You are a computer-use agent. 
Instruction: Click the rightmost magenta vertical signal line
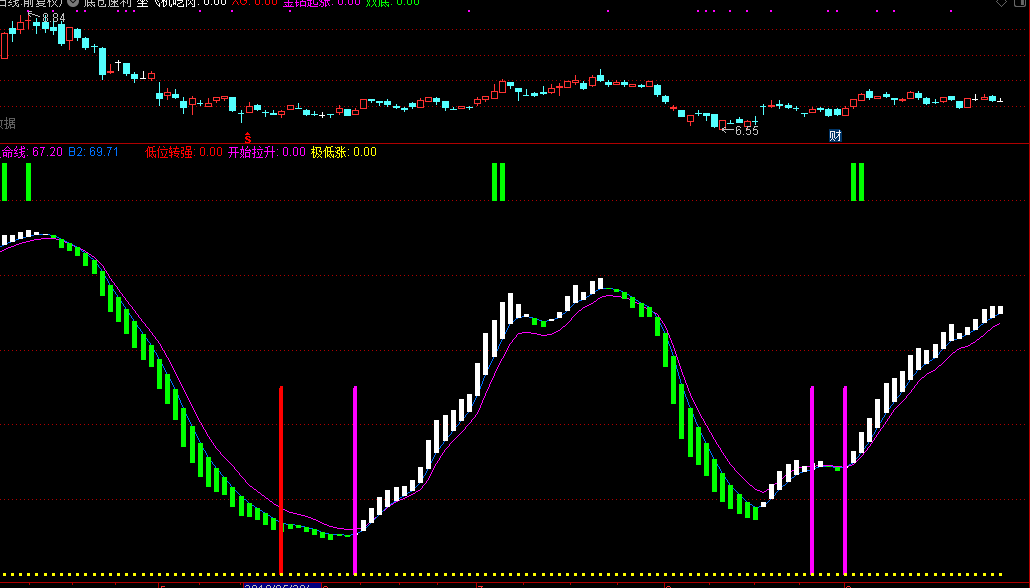click(x=845, y=480)
